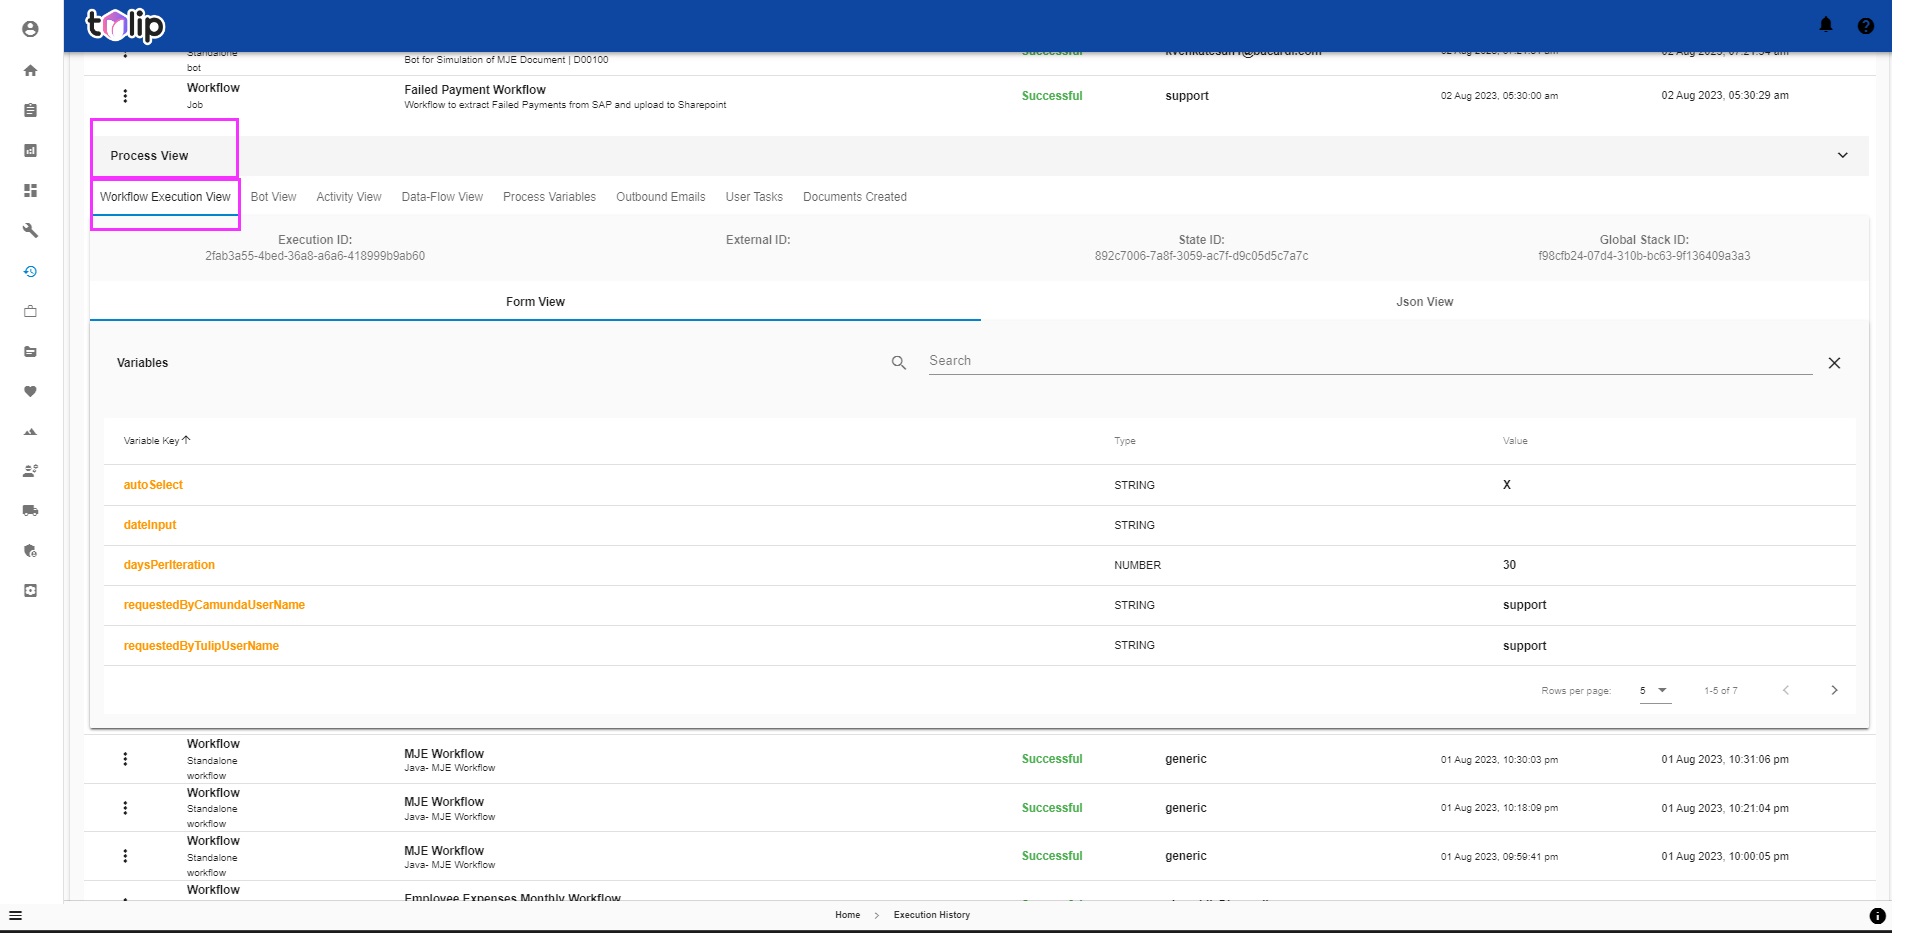
Task: Open the people management icon in sidebar
Action: [30, 470]
